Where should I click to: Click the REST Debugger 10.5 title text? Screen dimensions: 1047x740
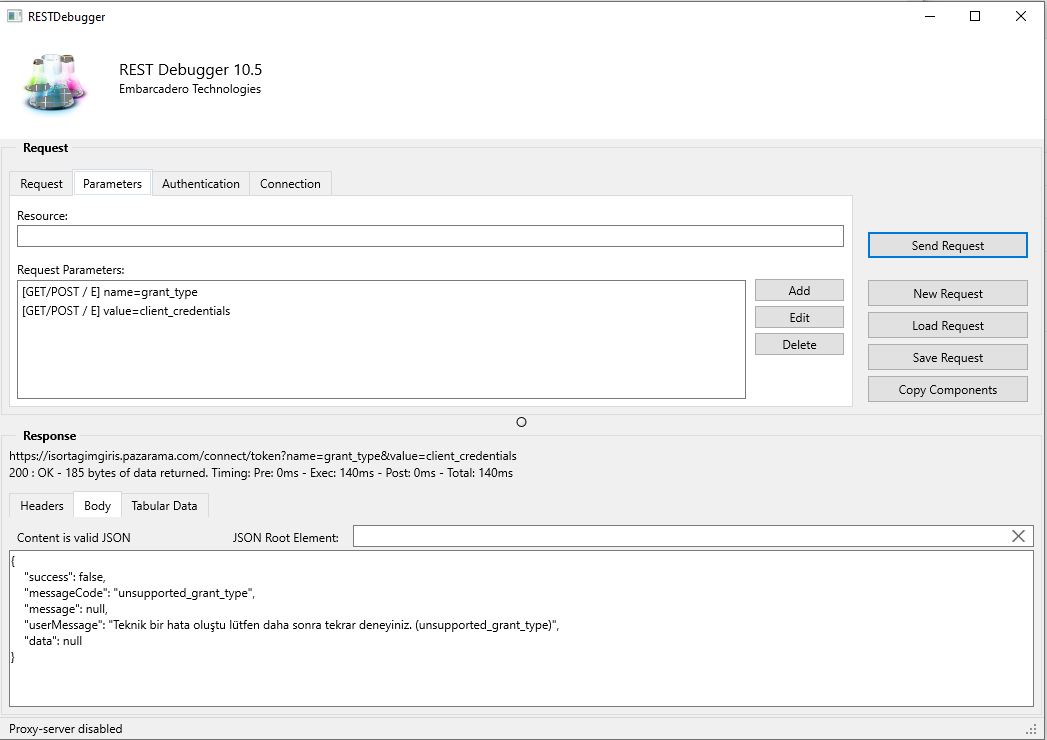(x=190, y=69)
